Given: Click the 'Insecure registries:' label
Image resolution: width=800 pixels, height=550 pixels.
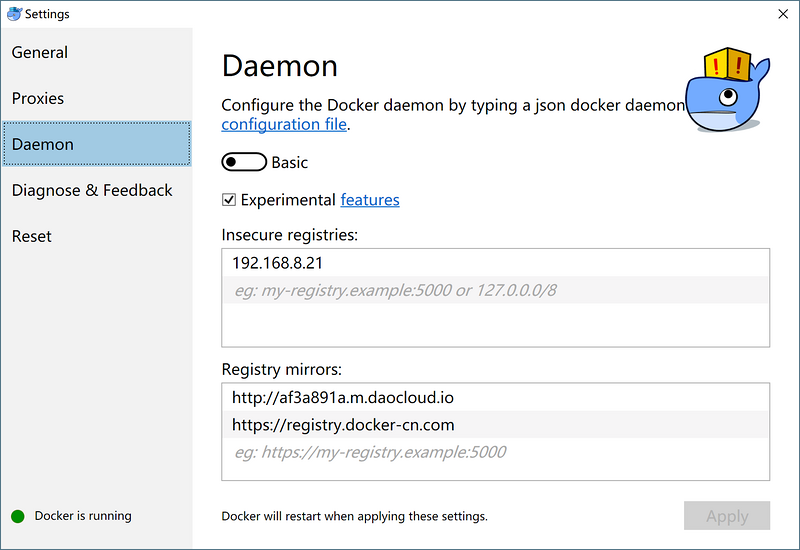Looking at the screenshot, I should [x=290, y=235].
